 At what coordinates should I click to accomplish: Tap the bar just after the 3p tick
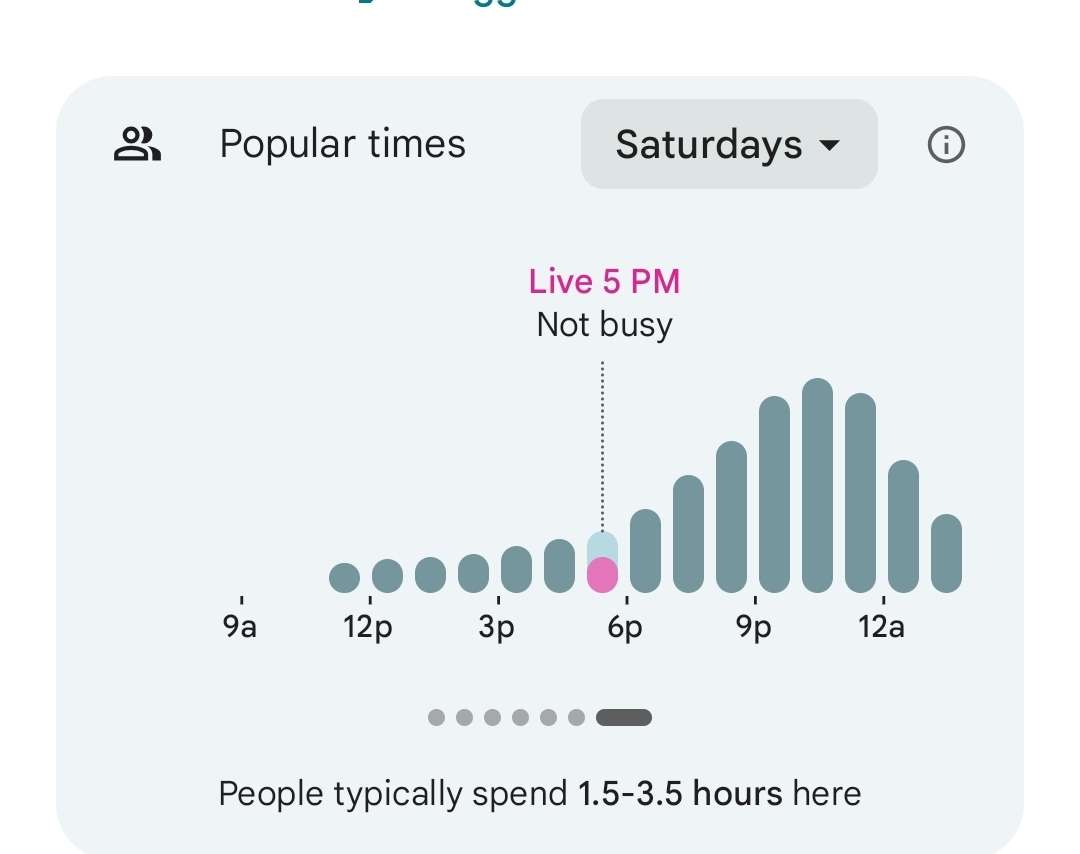(516, 570)
